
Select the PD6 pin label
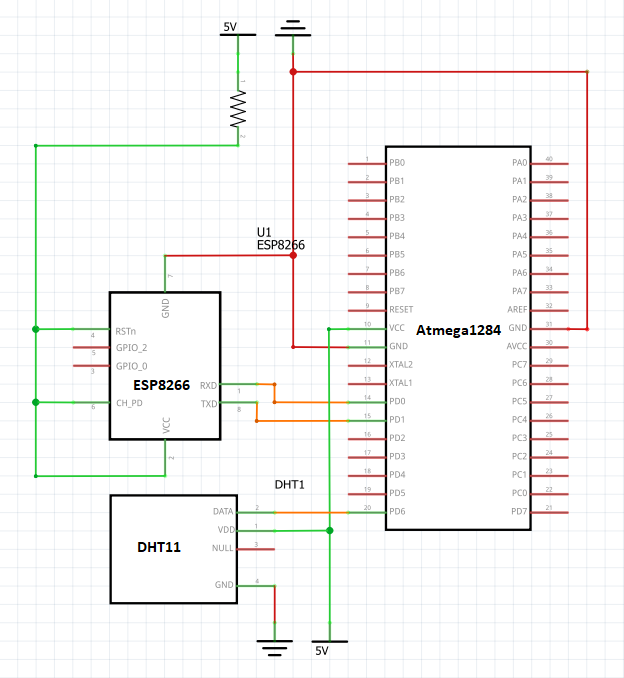pos(397,512)
